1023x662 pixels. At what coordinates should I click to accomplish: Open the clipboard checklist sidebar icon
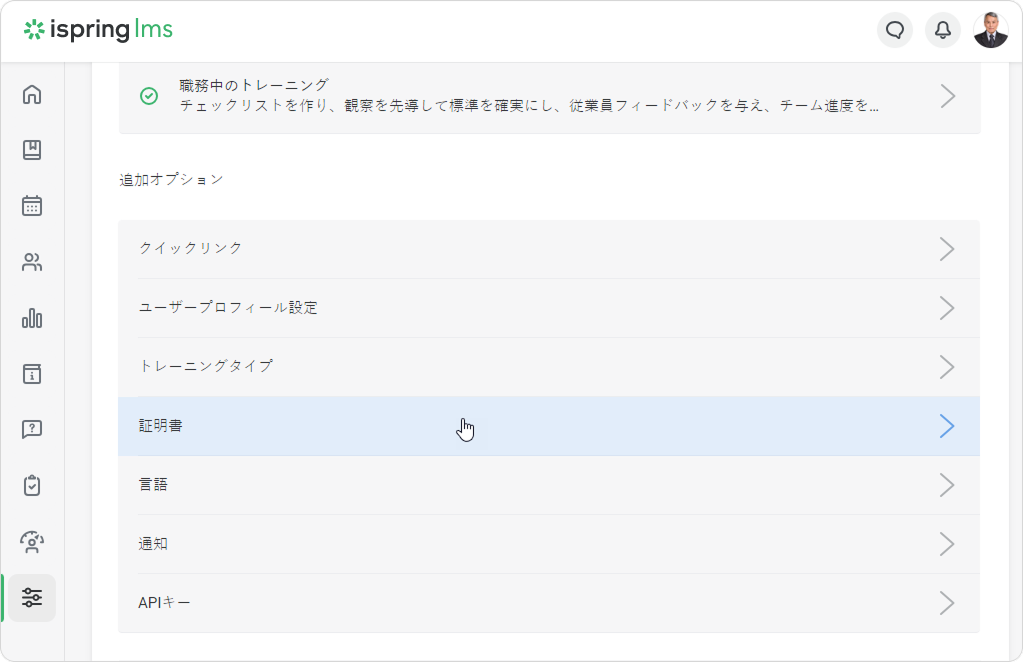[x=32, y=486]
